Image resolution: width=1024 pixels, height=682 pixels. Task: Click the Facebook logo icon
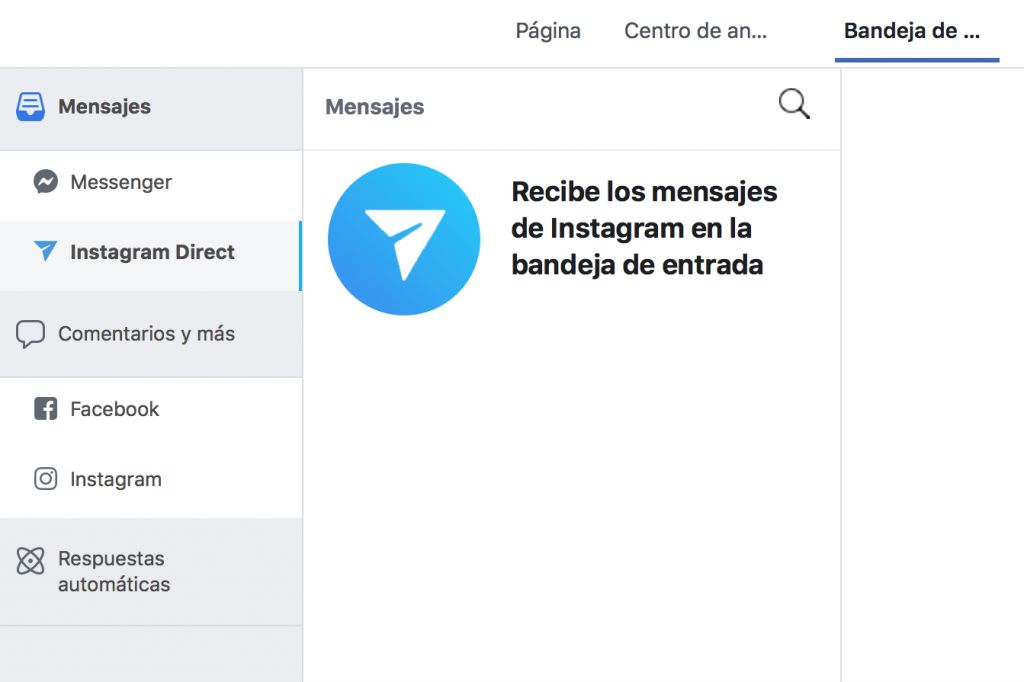coord(46,409)
